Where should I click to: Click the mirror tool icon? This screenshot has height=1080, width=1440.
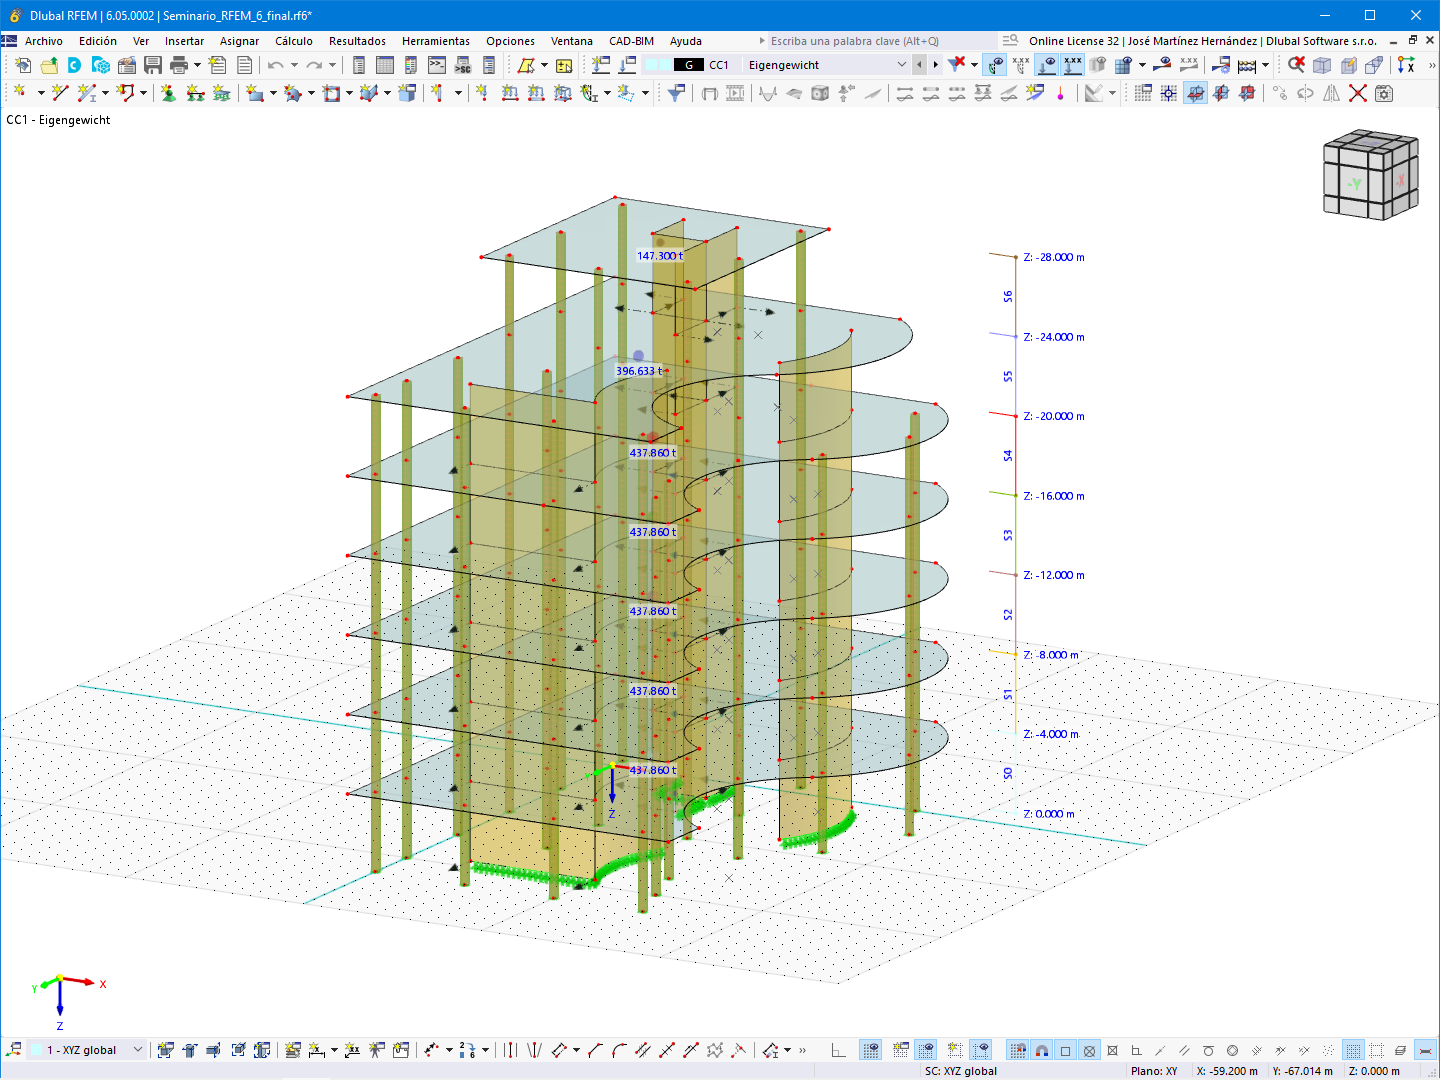tap(1331, 93)
